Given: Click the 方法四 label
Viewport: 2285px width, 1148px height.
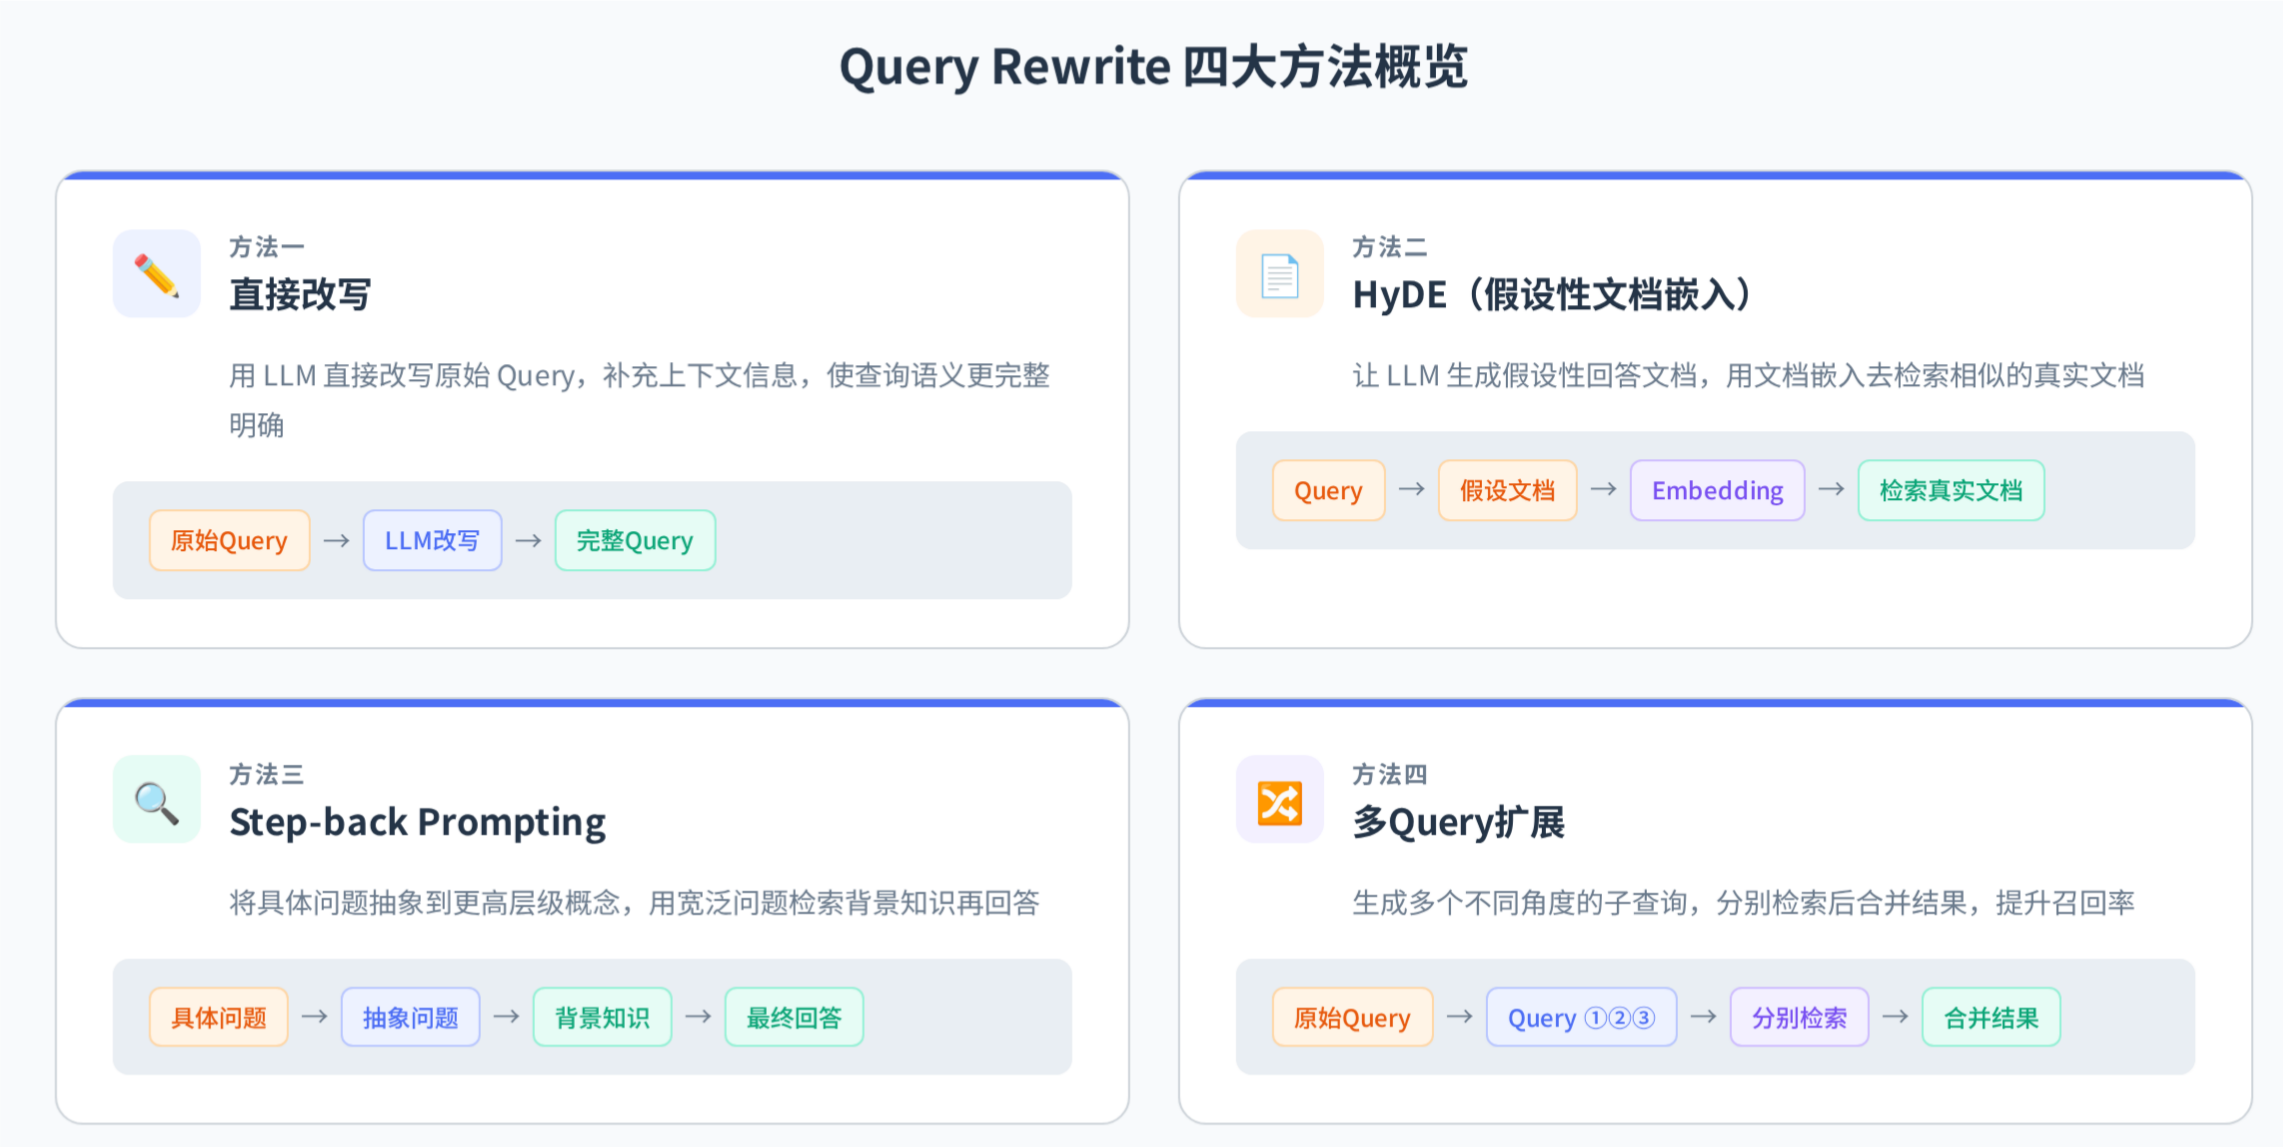Looking at the screenshot, I should coord(1390,775).
